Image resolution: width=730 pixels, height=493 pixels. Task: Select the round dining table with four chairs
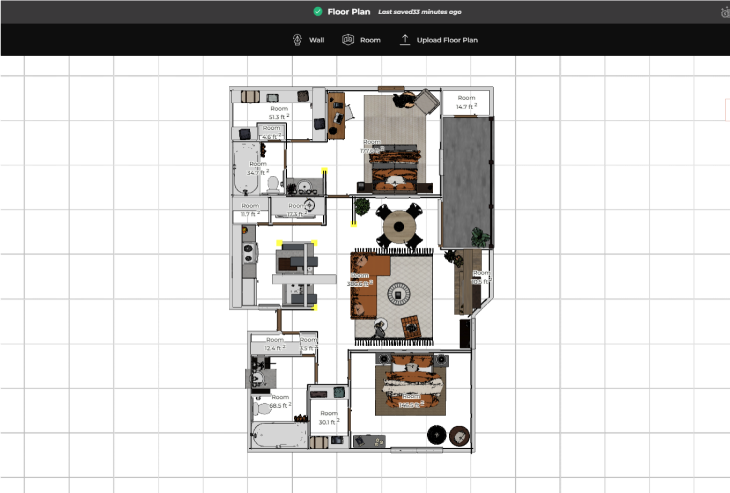(x=399, y=226)
